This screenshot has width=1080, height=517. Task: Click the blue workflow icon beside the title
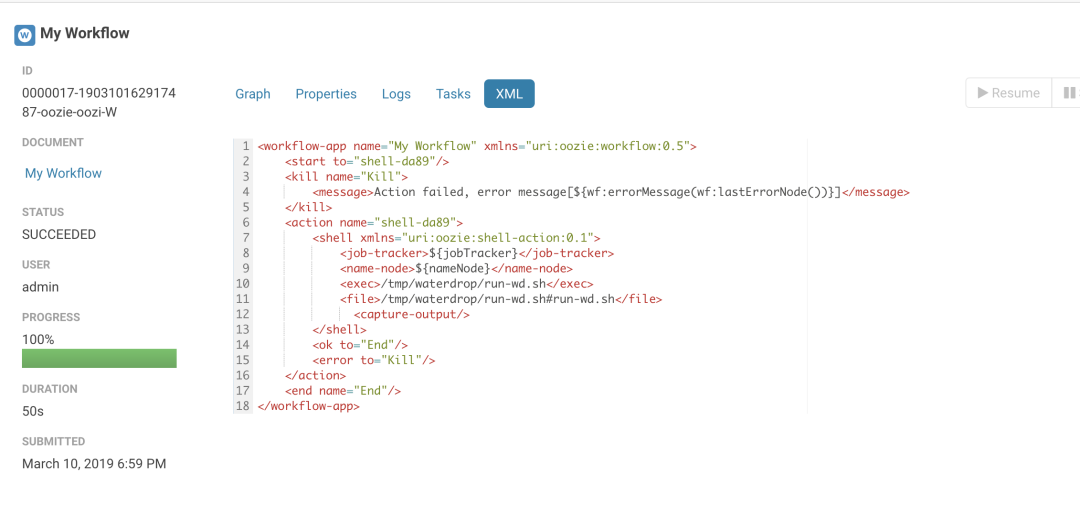pos(25,34)
